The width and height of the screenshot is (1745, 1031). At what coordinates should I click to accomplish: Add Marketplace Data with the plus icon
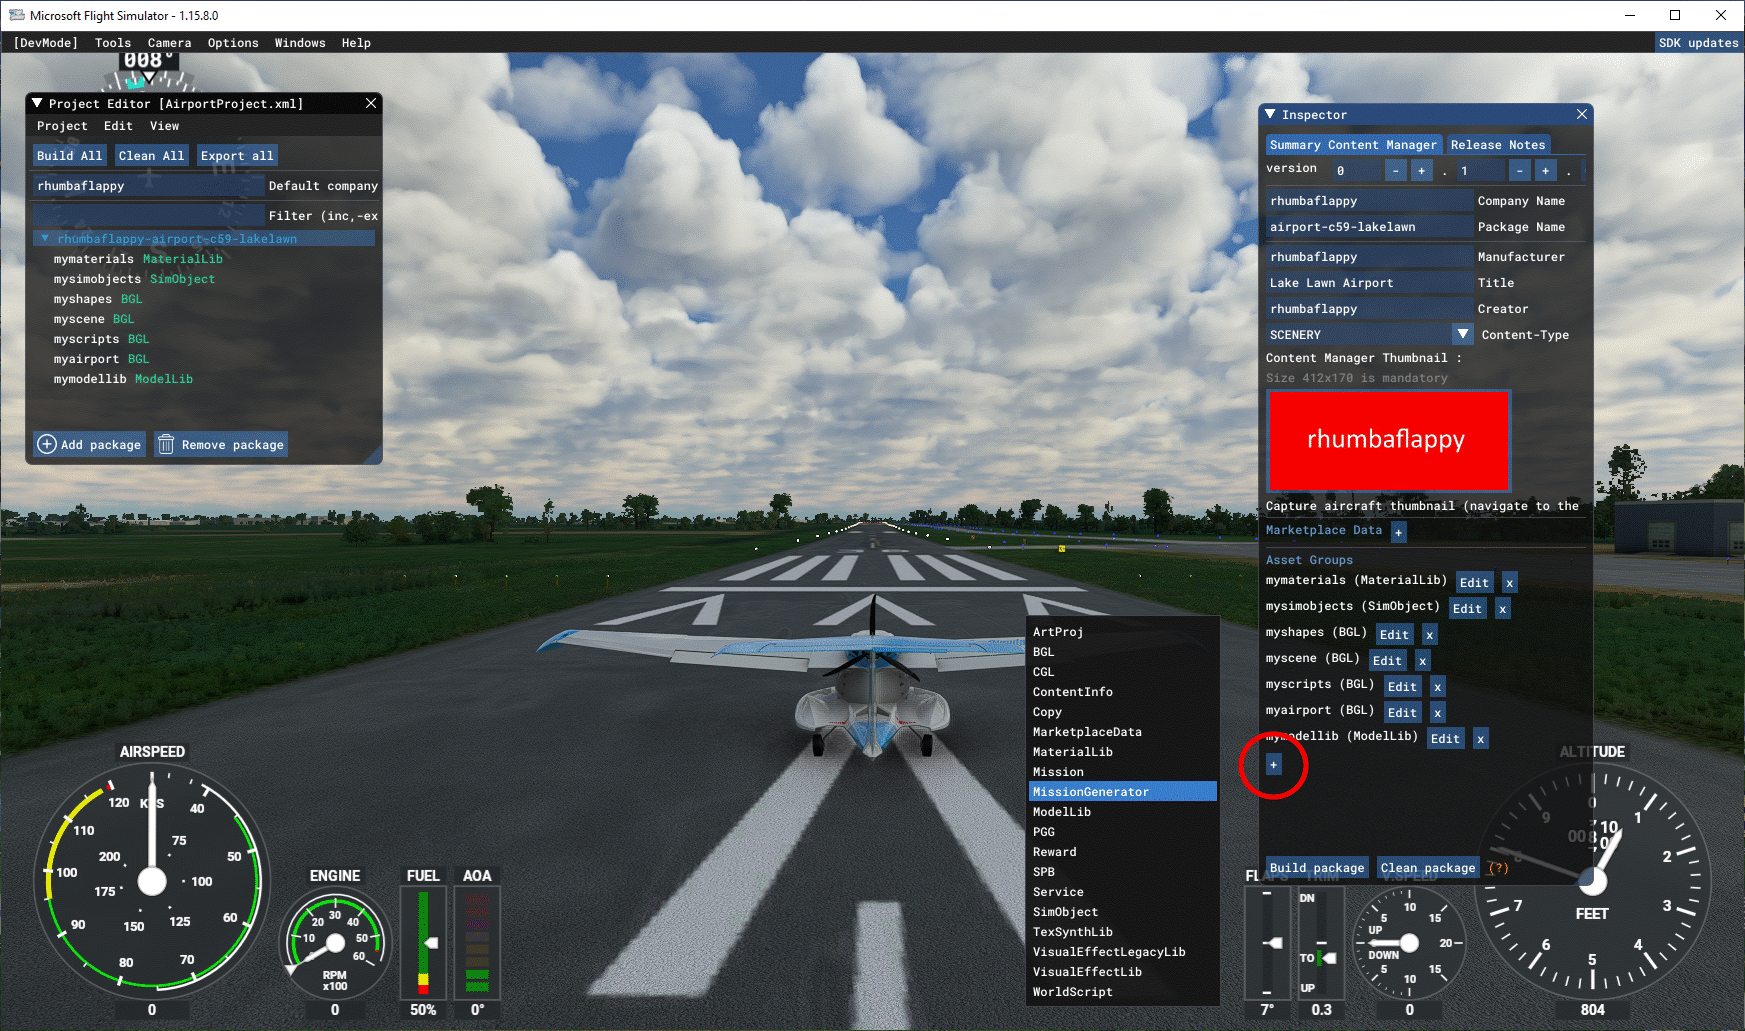coord(1398,531)
